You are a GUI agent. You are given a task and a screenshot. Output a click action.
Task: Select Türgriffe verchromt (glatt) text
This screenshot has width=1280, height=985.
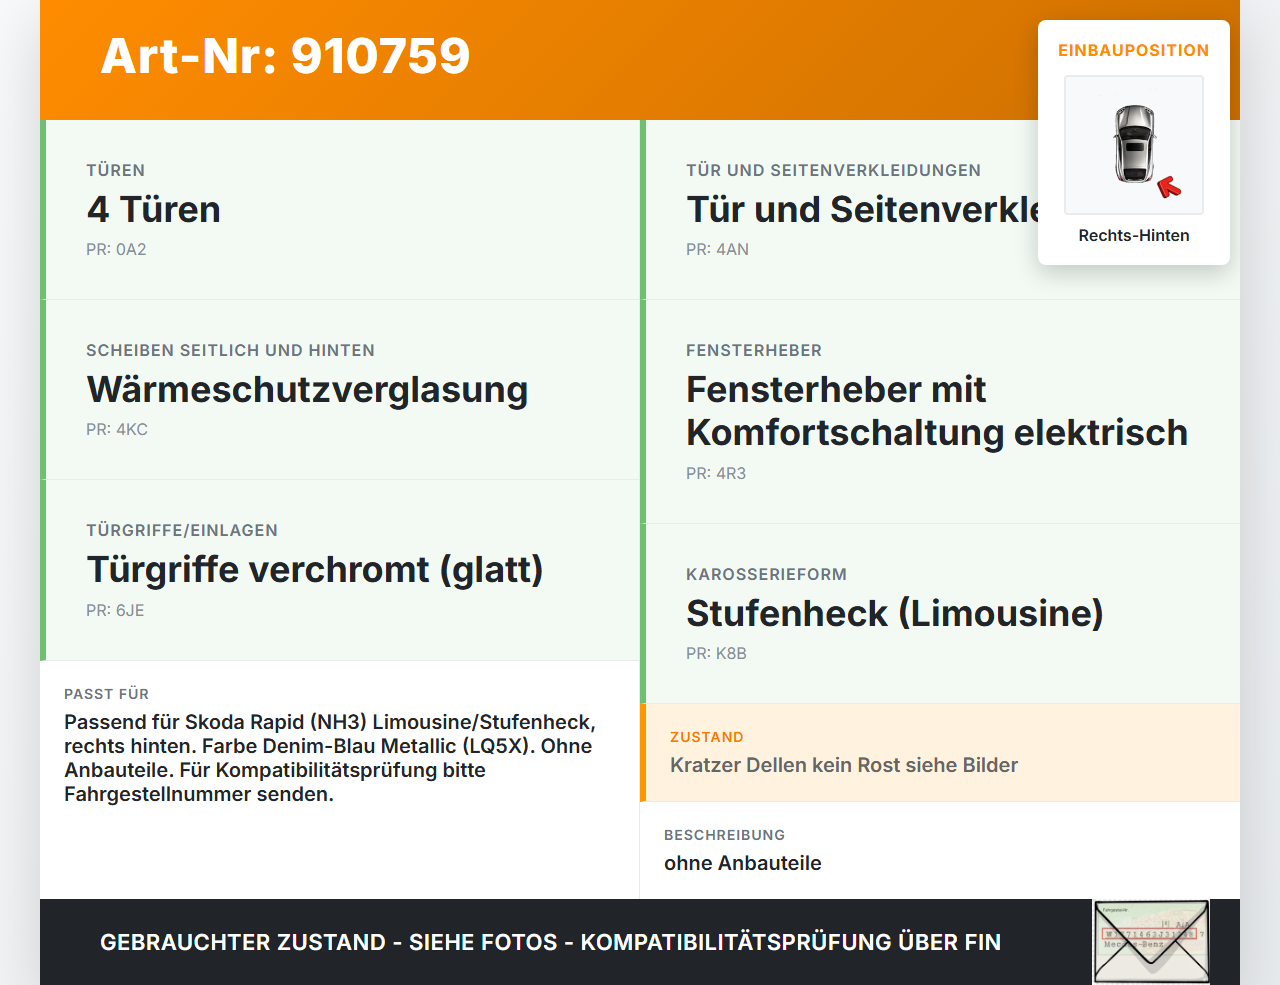click(x=315, y=569)
